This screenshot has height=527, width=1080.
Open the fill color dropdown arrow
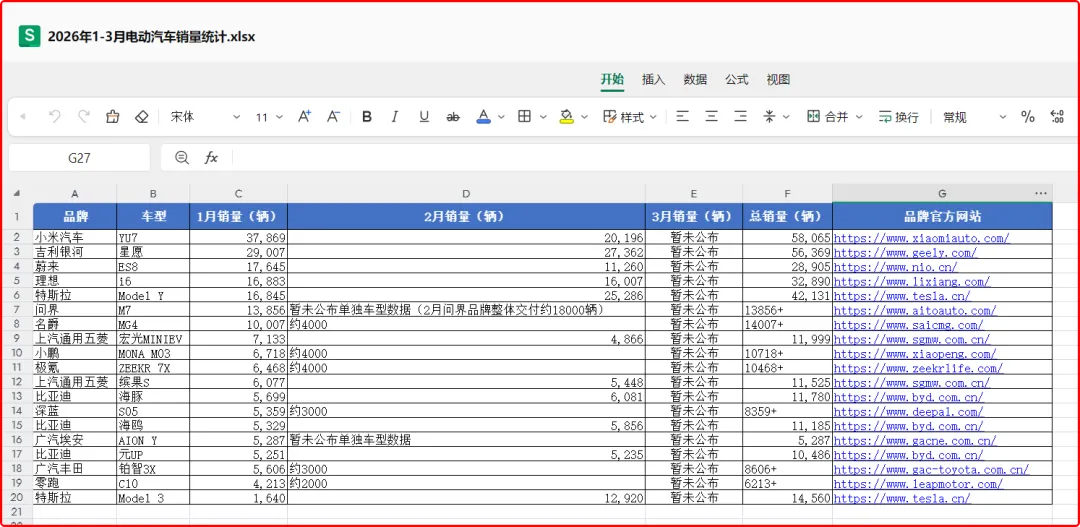(584, 117)
